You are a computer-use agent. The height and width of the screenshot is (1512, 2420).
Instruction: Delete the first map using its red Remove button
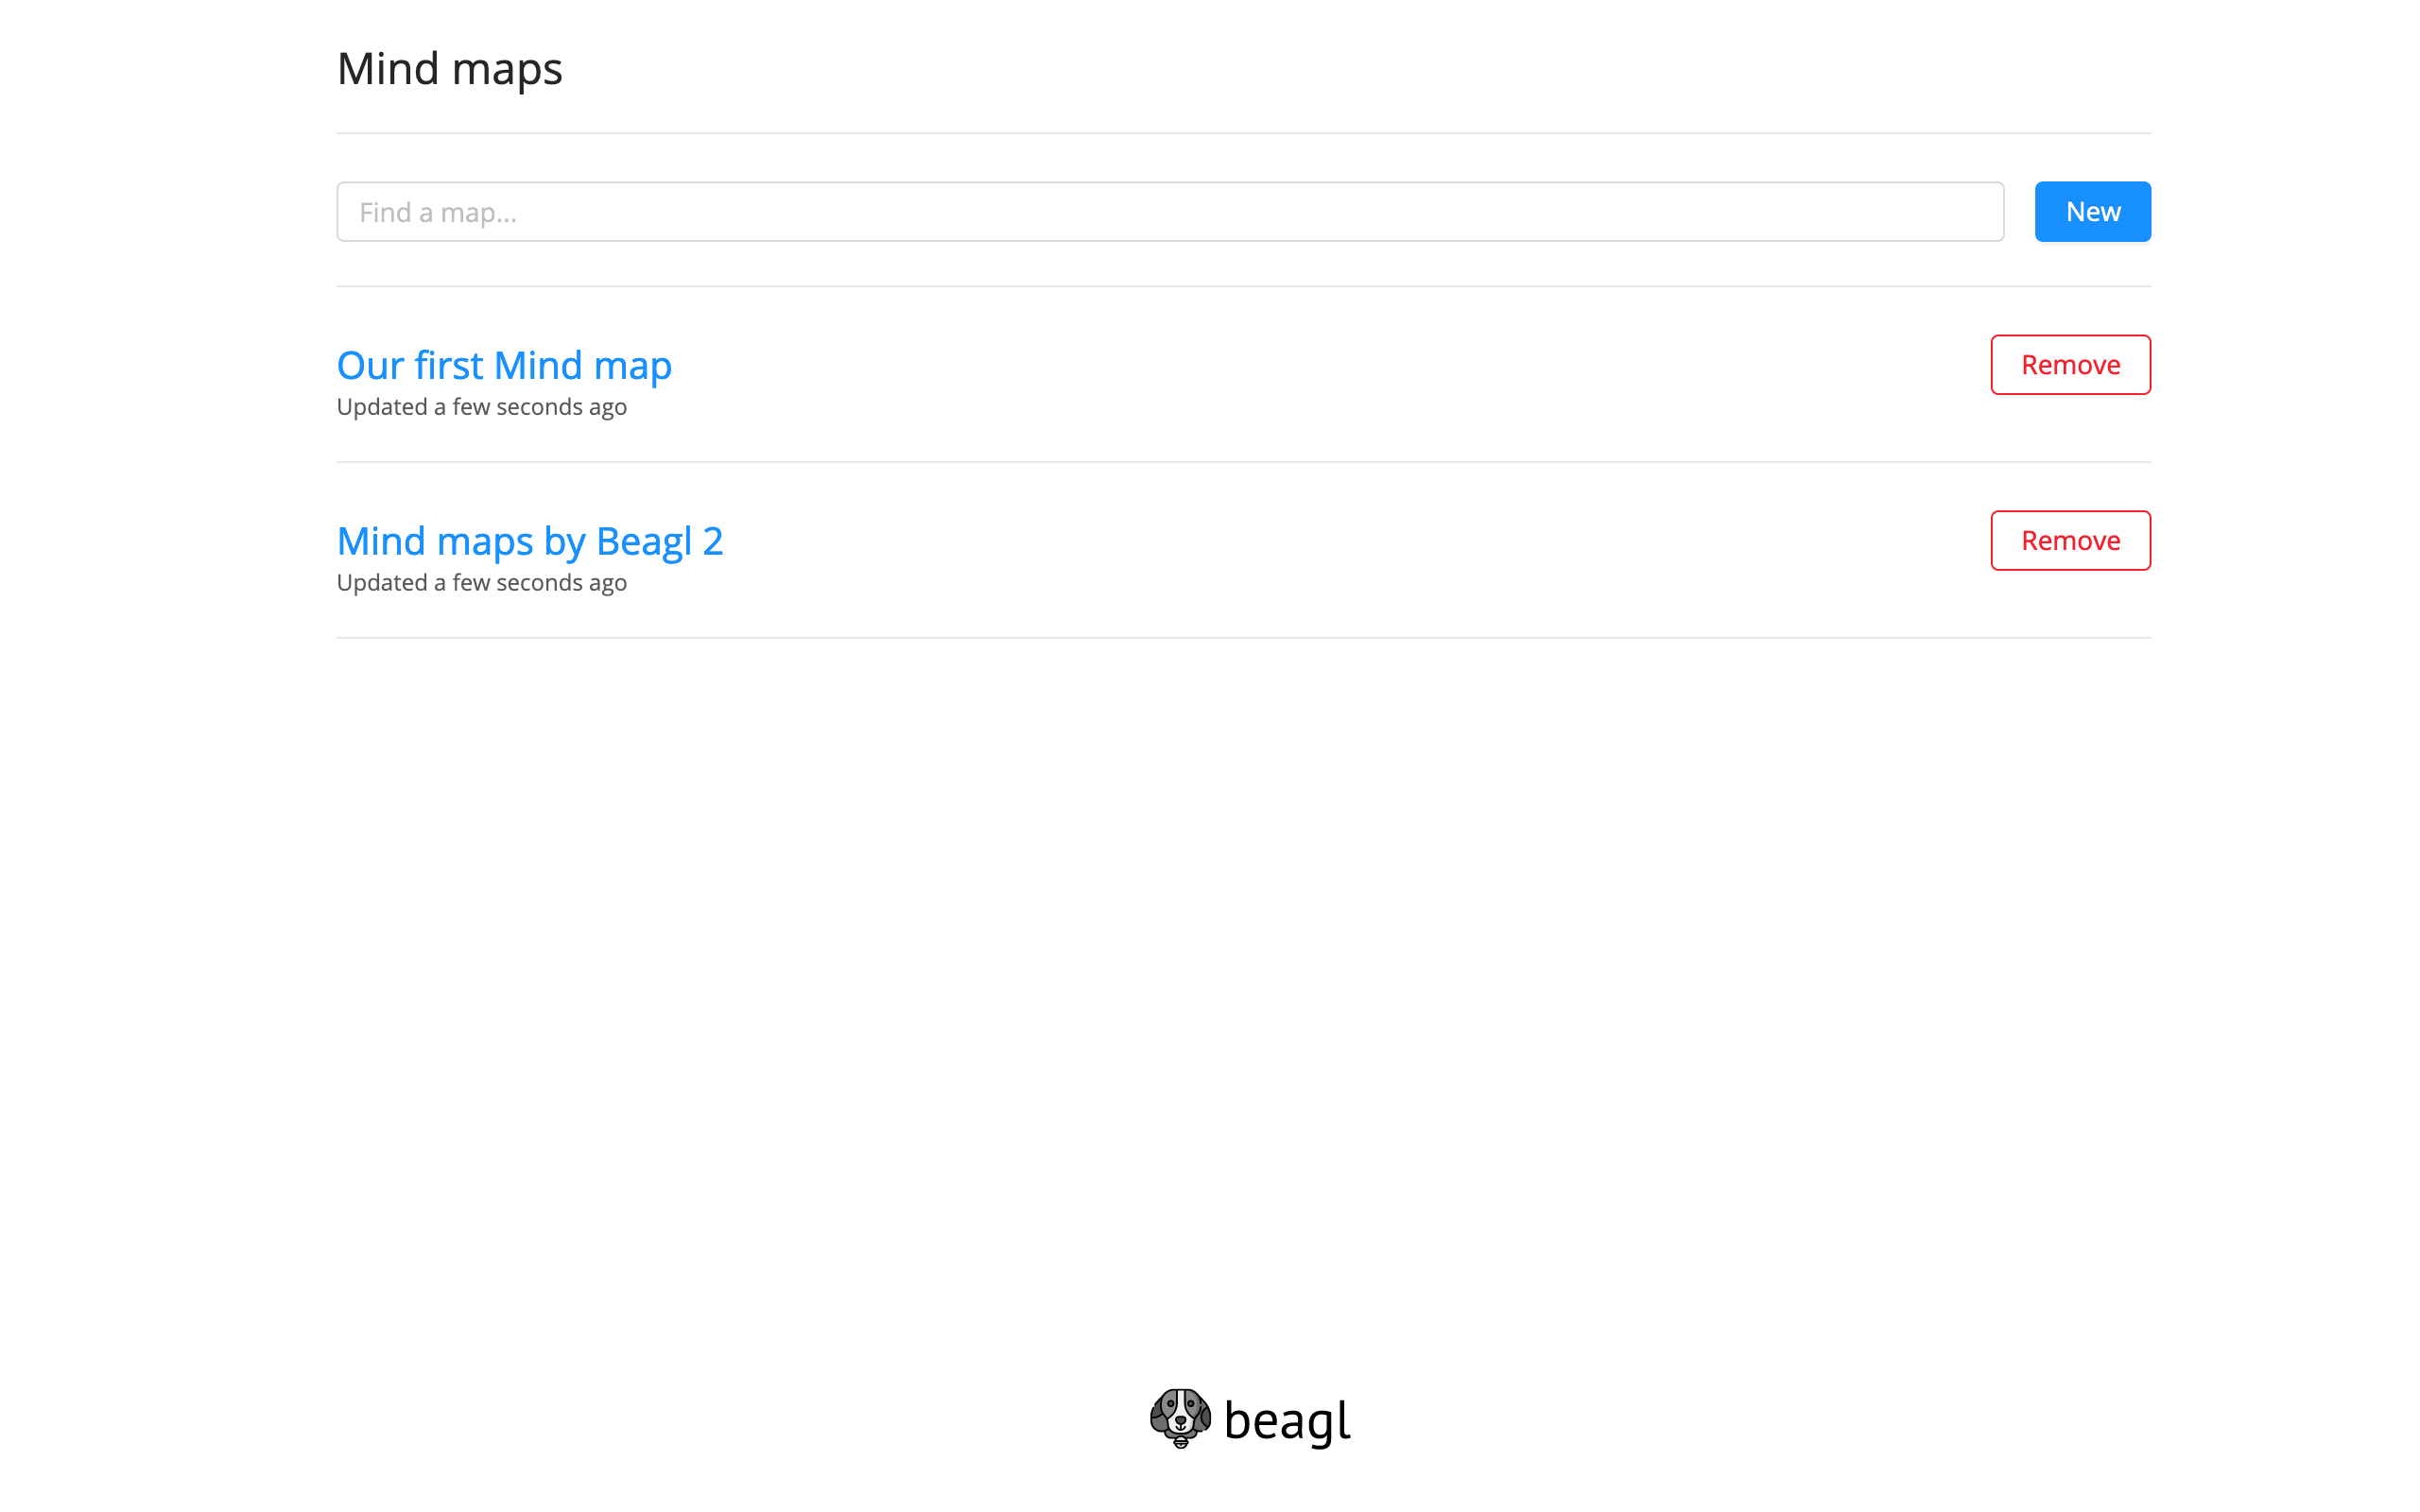(2071, 365)
